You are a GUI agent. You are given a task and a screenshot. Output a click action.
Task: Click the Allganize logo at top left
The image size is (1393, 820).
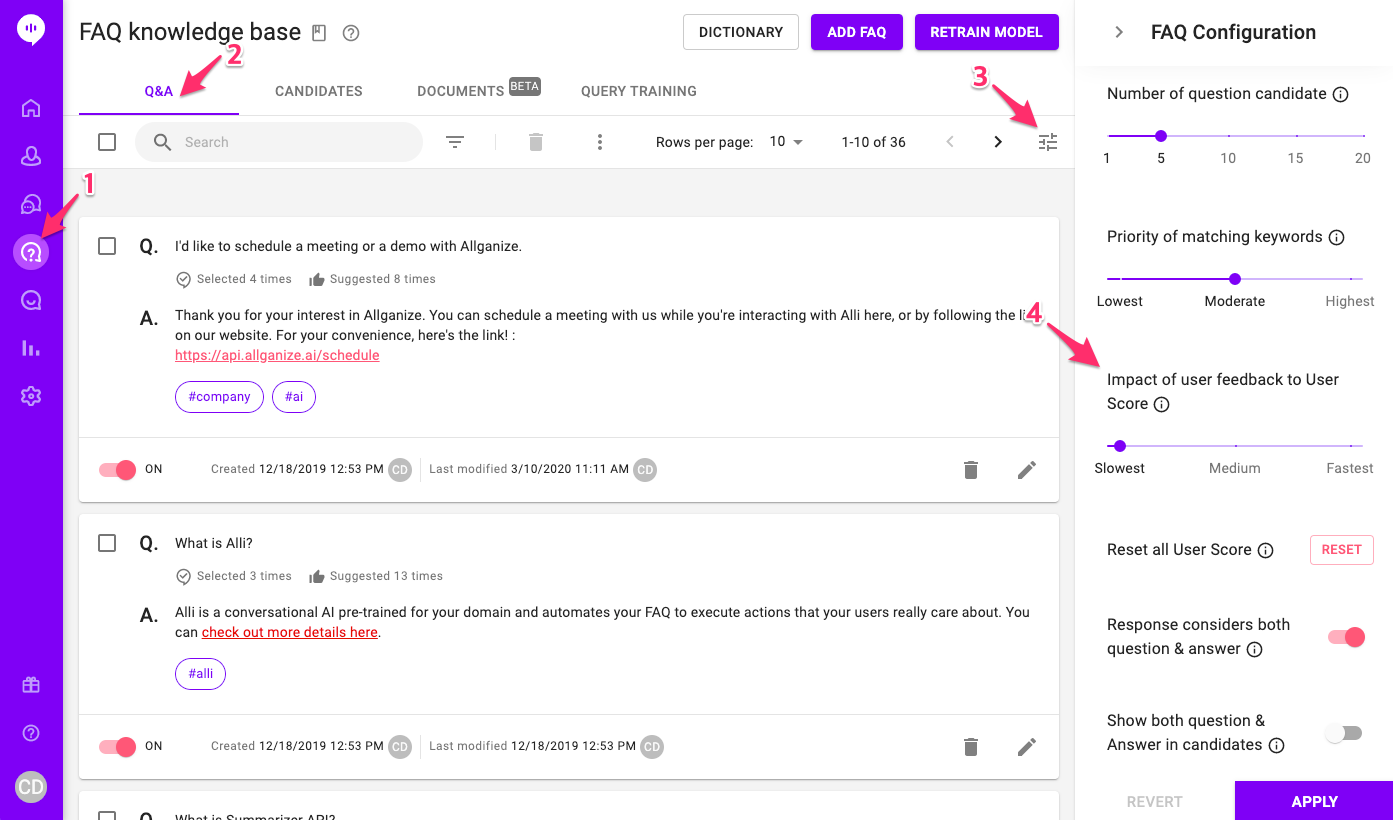point(31,30)
